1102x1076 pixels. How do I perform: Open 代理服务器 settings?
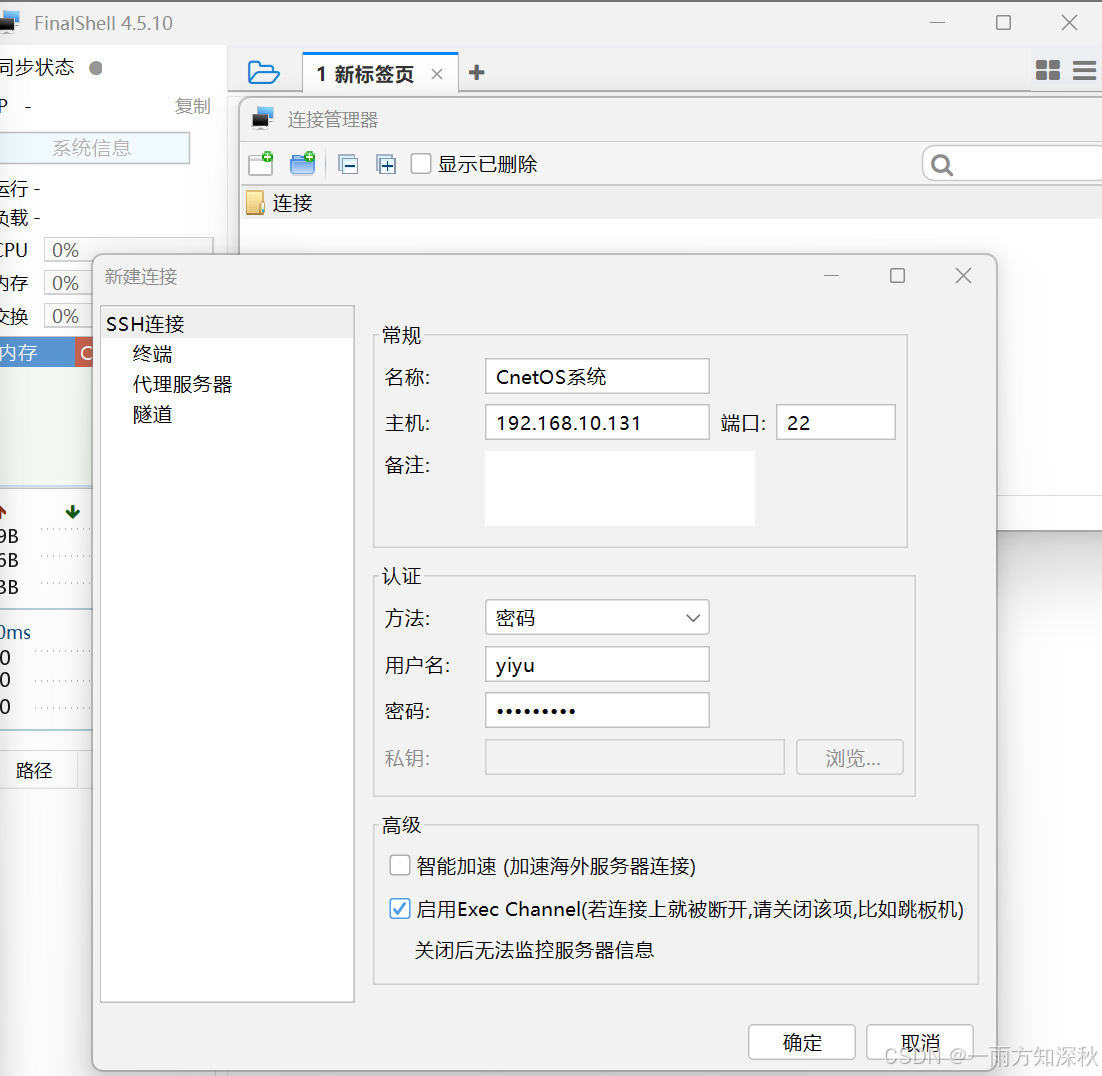pyautogui.click(x=182, y=384)
